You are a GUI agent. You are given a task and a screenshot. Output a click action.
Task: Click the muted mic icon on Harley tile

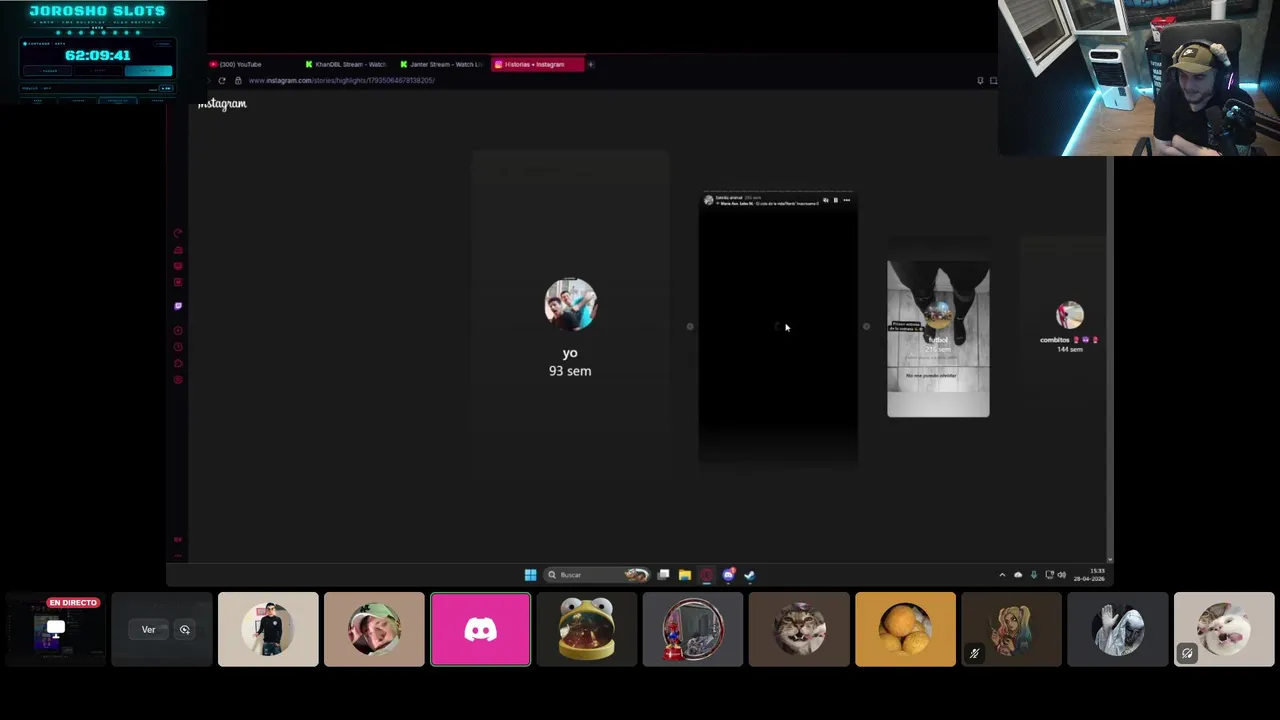click(974, 654)
